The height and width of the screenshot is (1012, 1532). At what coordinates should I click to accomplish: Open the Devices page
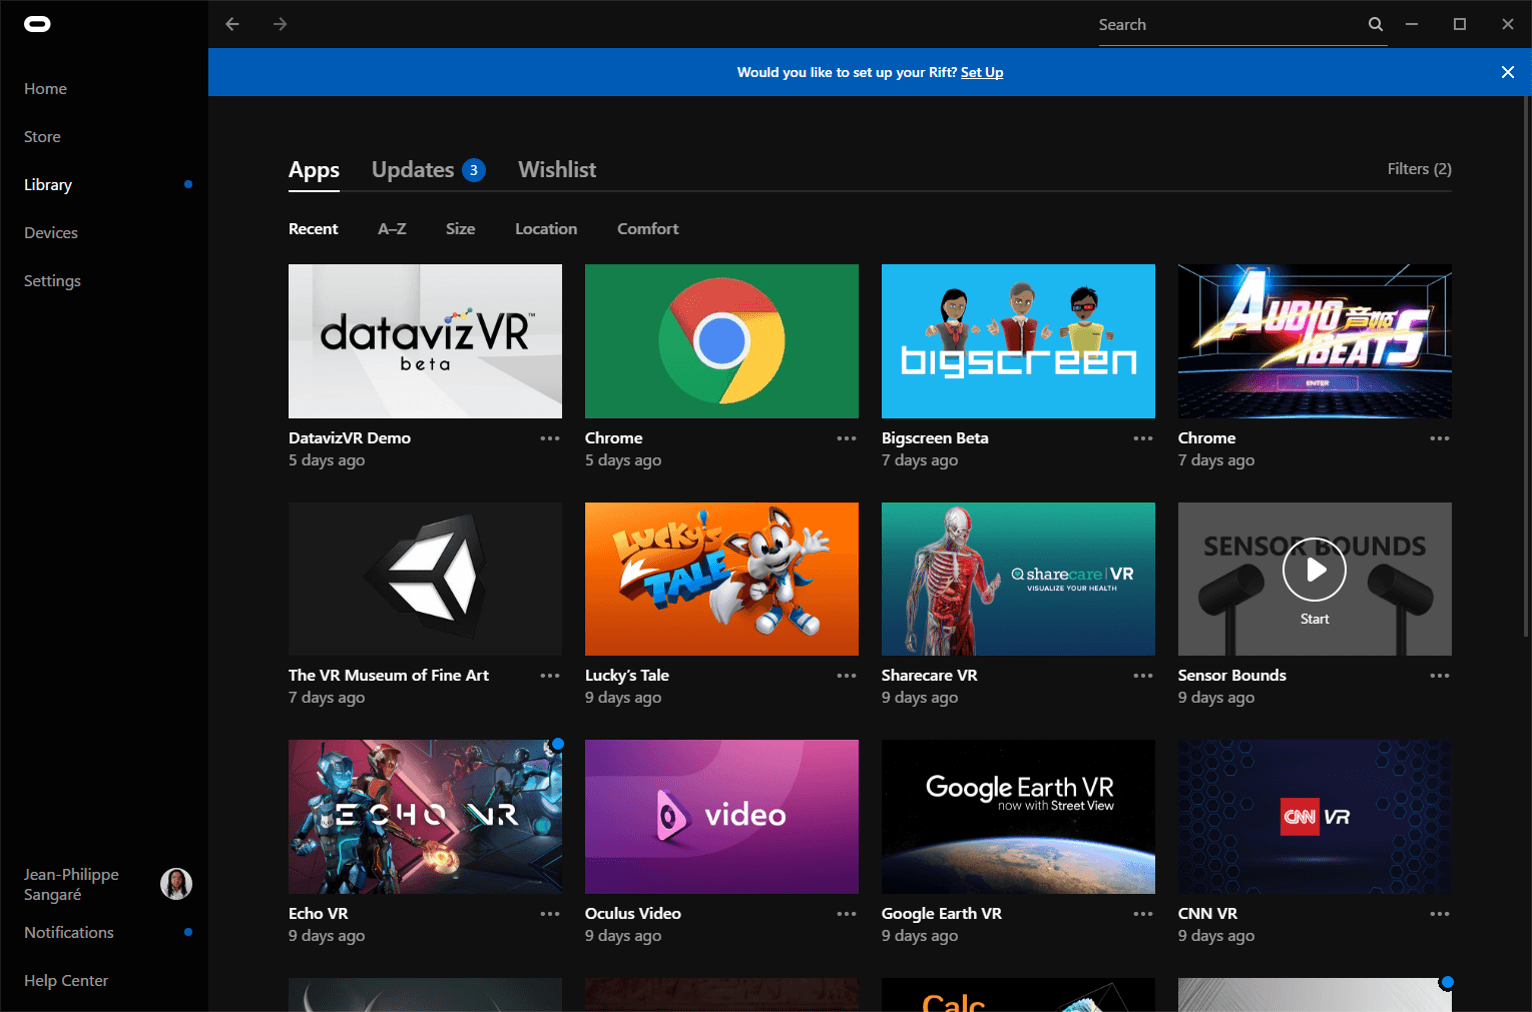(51, 233)
